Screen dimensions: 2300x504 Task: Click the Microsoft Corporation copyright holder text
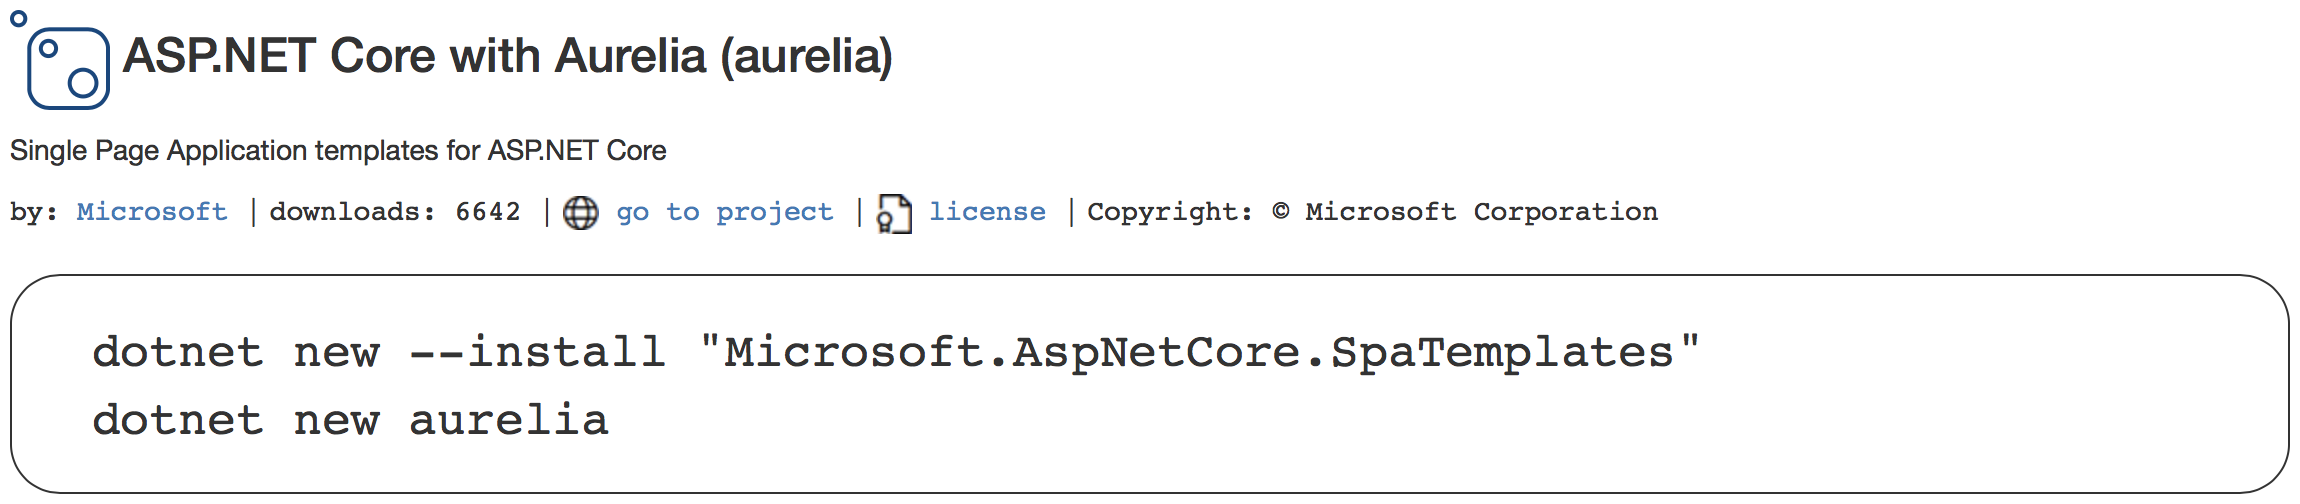(1482, 212)
